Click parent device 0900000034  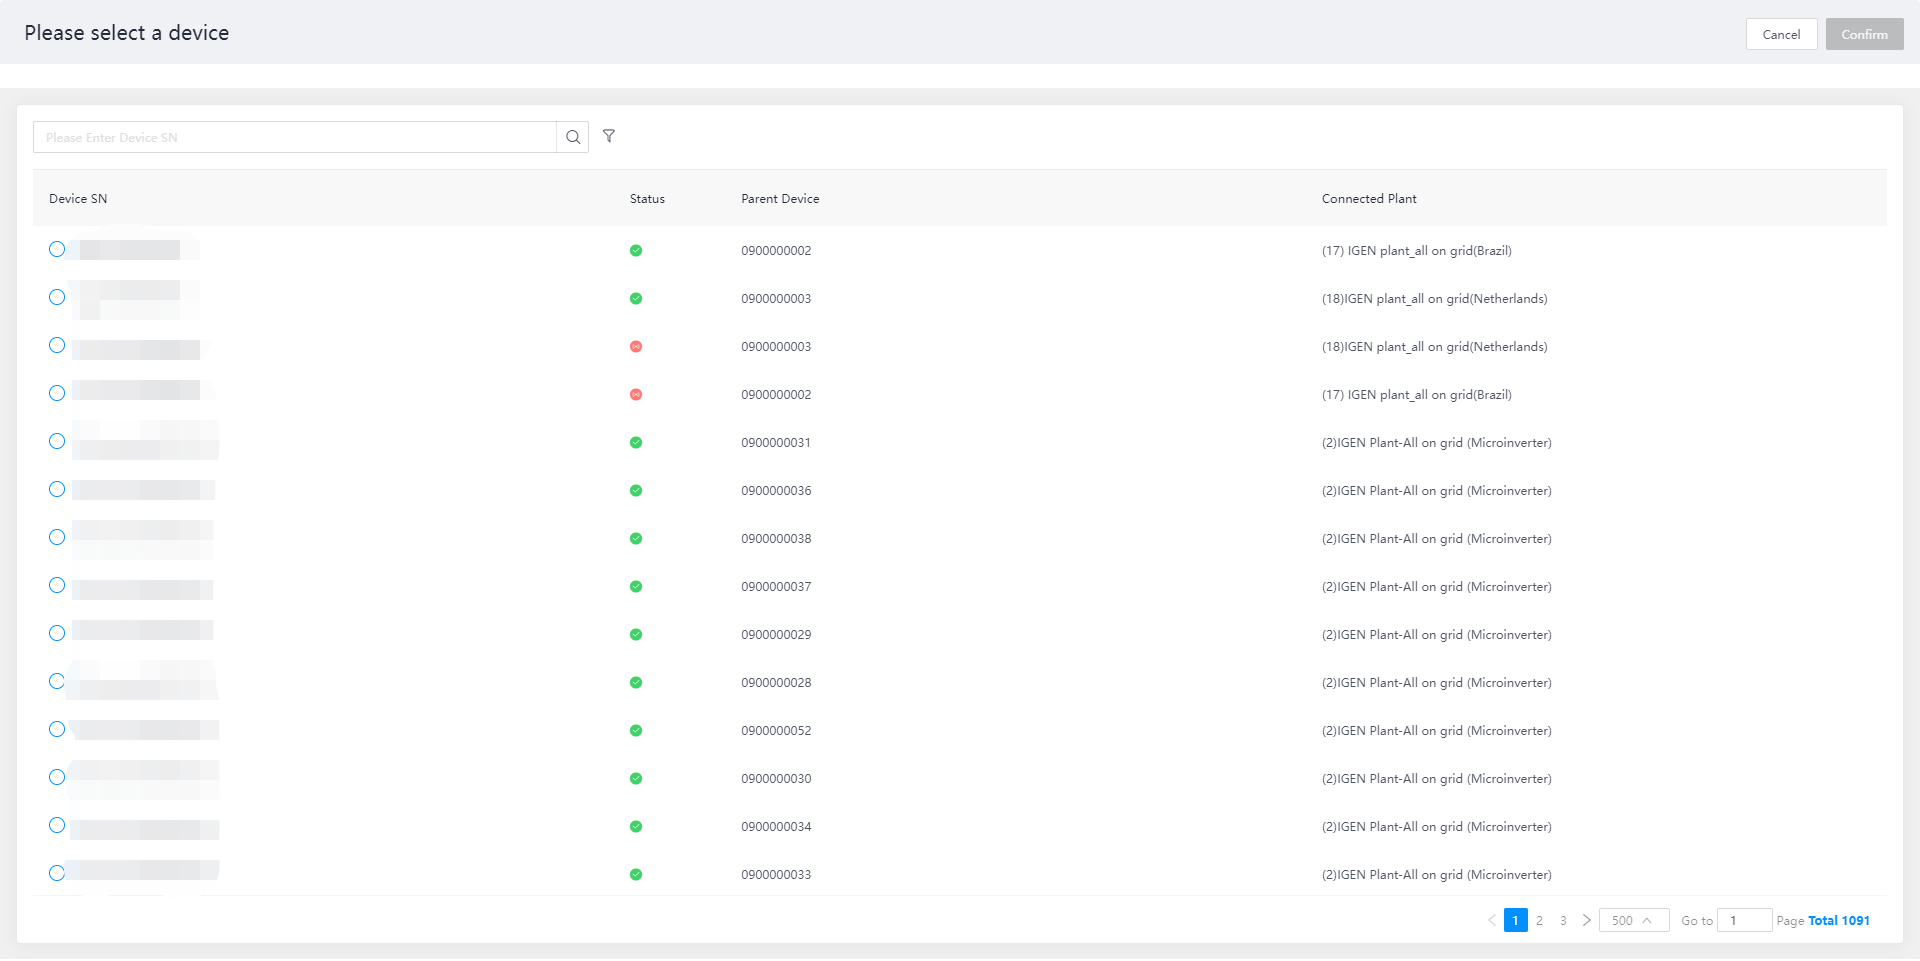[x=776, y=827]
